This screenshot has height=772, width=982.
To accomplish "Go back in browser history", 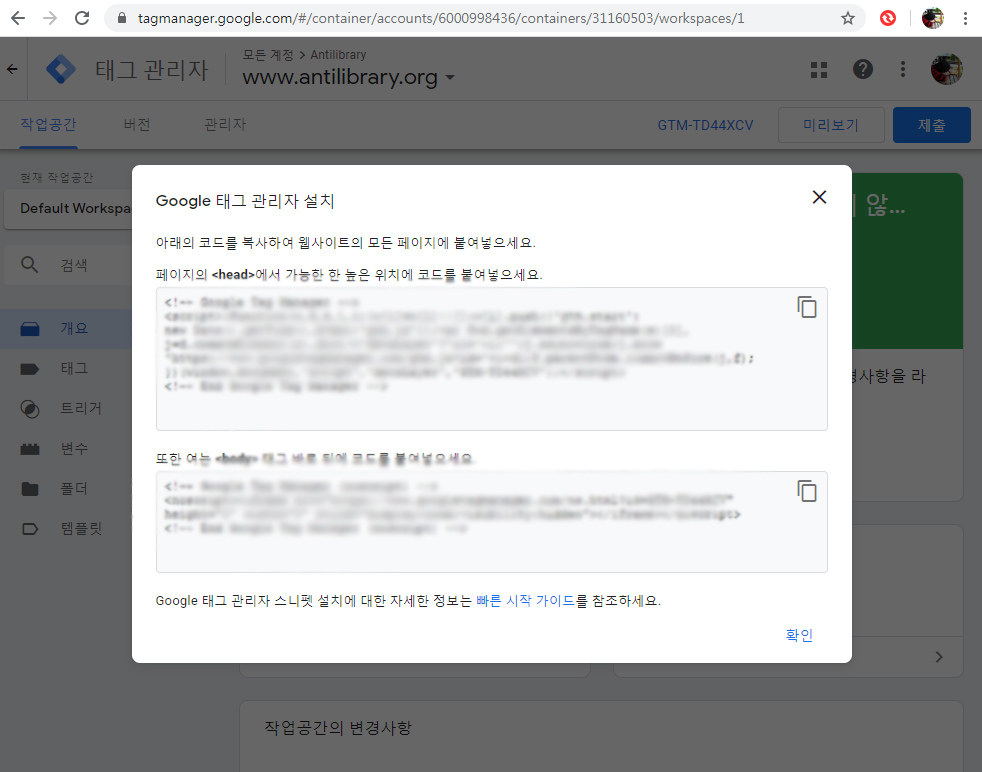I will [18, 18].
